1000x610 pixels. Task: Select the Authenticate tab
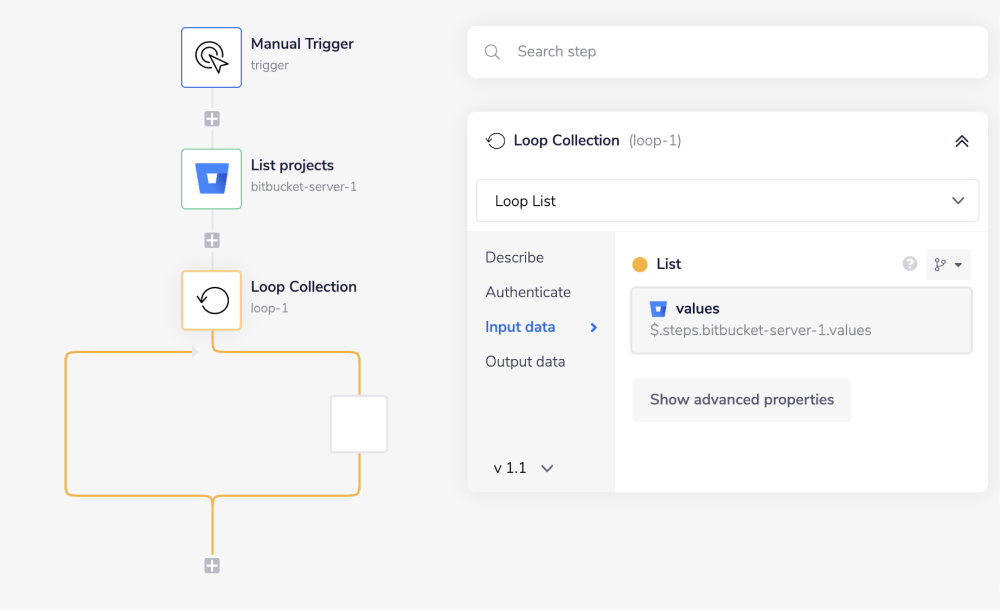click(527, 292)
